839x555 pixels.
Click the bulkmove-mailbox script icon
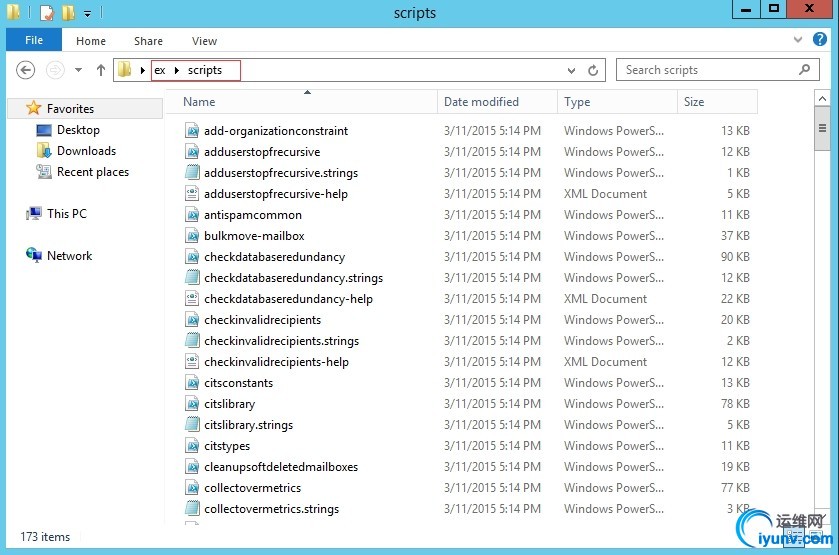[x=192, y=235]
